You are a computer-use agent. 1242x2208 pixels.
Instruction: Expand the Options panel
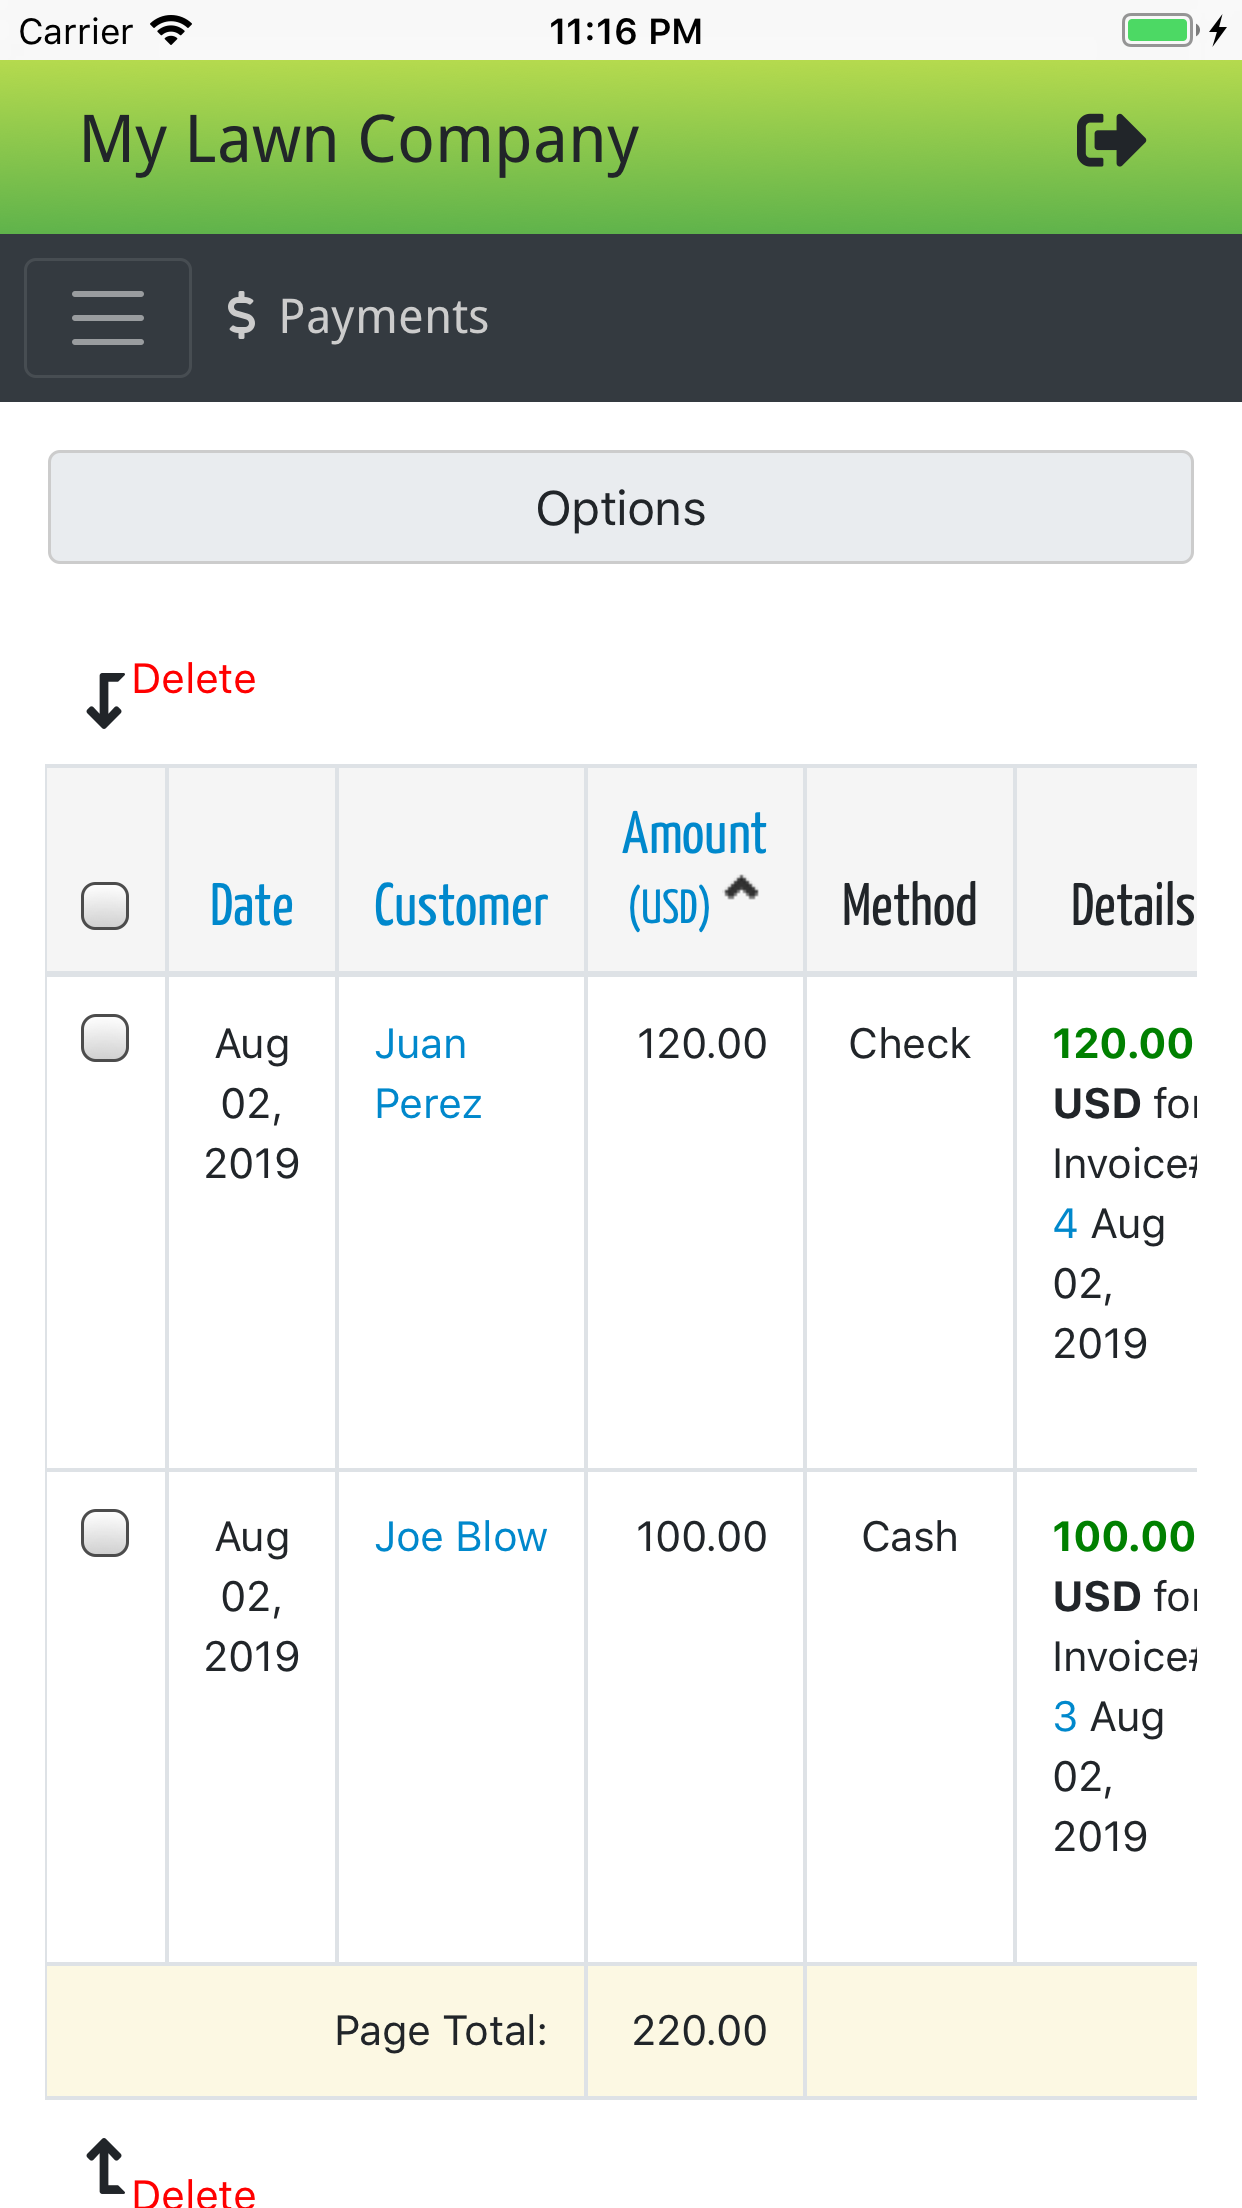click(621, 508)
